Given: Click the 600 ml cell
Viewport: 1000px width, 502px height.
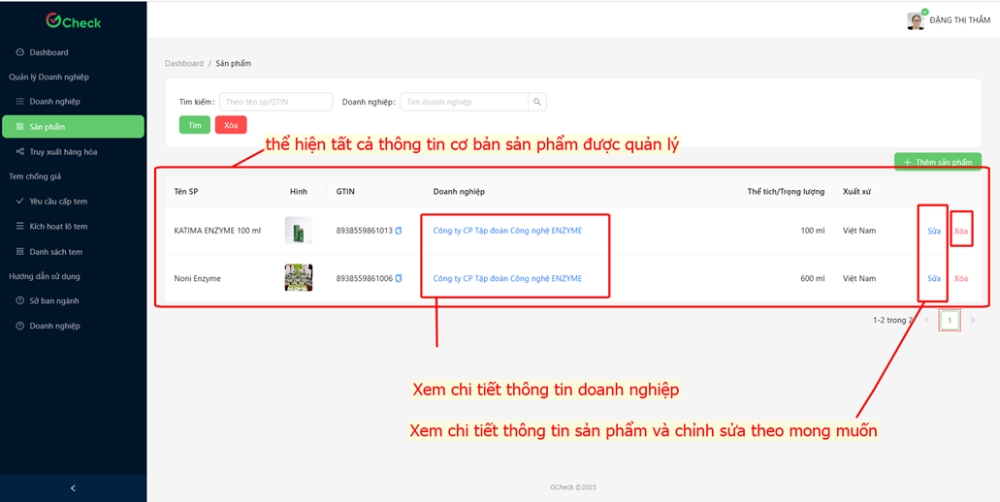Looking at the screenshot, I should point(812,279).
